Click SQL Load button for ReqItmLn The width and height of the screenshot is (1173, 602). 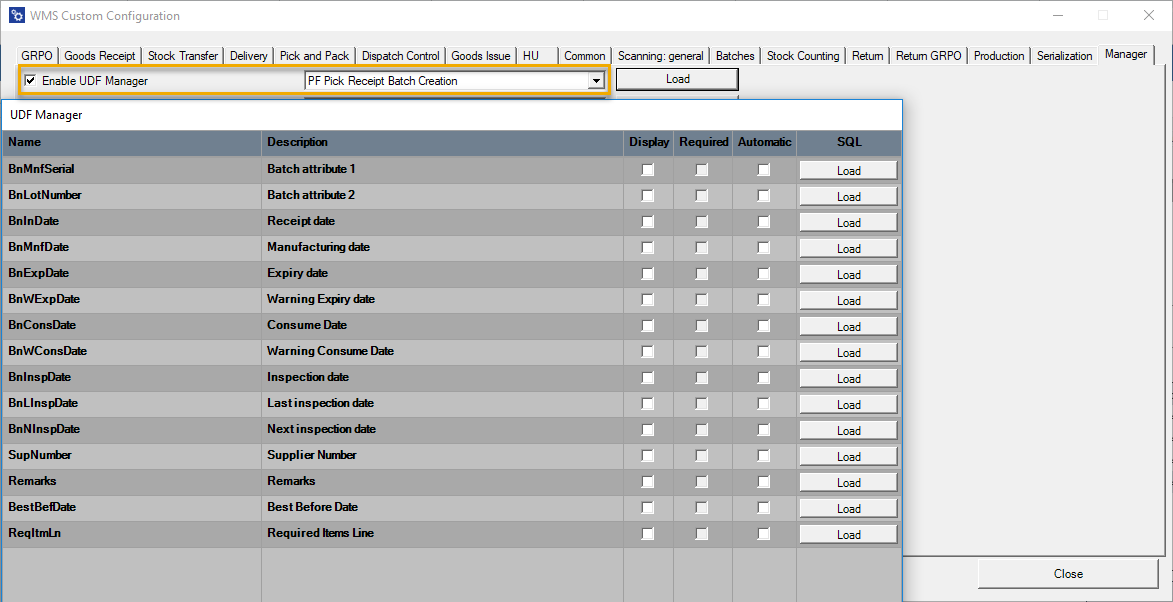tap(848, 535)
